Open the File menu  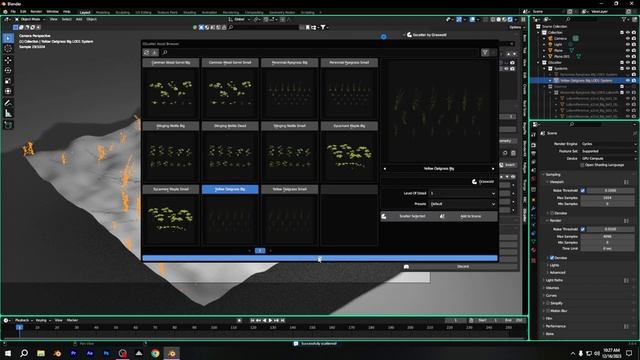[13, 12]
